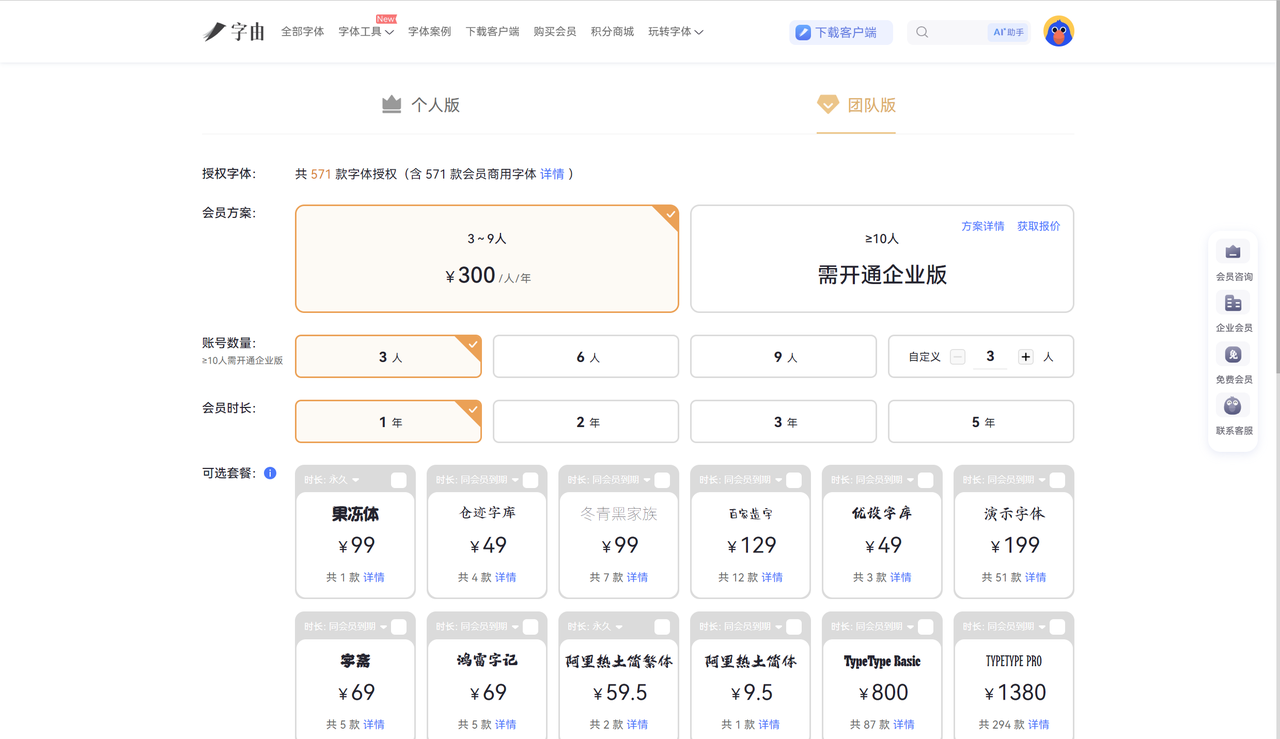Click the 字由 logo icon
The height and width of the screenshot is (739, 1280).
tap(215, 32)
